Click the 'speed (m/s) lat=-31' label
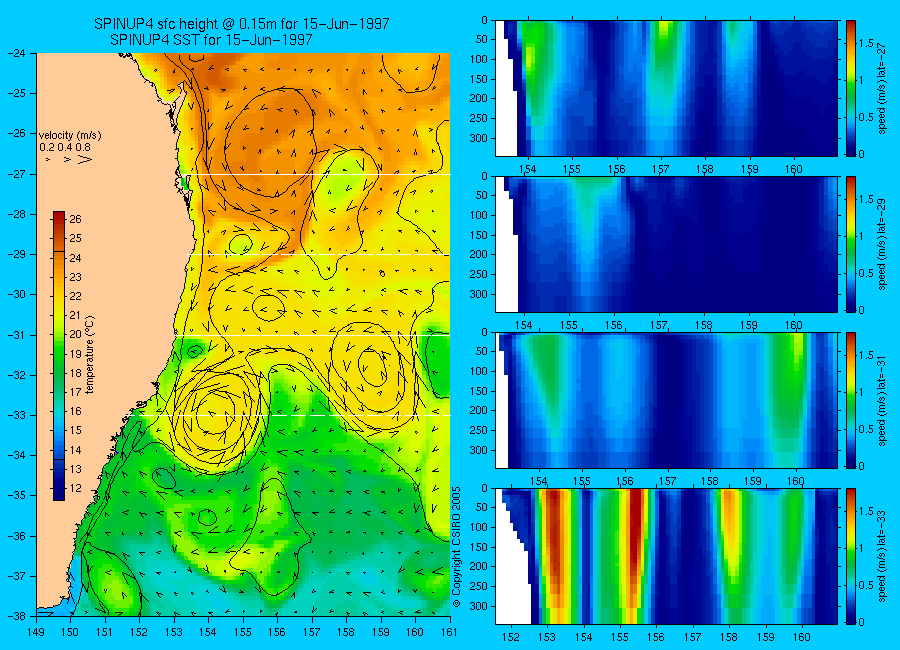This screenshot has height=650, width=900. pos(882,401)
